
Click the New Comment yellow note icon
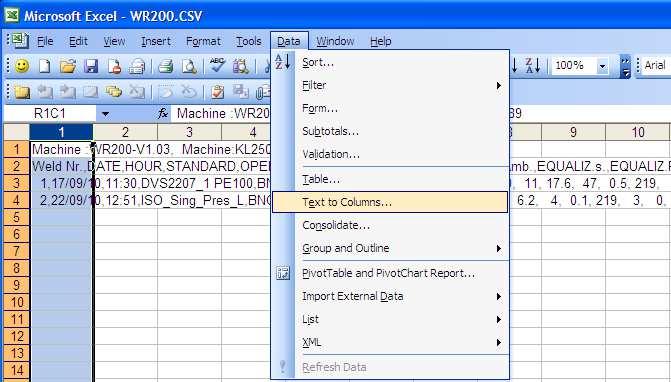(x=22, y=92)
